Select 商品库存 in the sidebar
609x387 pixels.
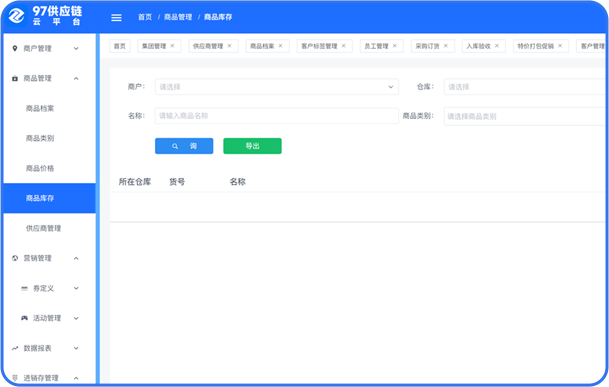(x=49, y=198)
